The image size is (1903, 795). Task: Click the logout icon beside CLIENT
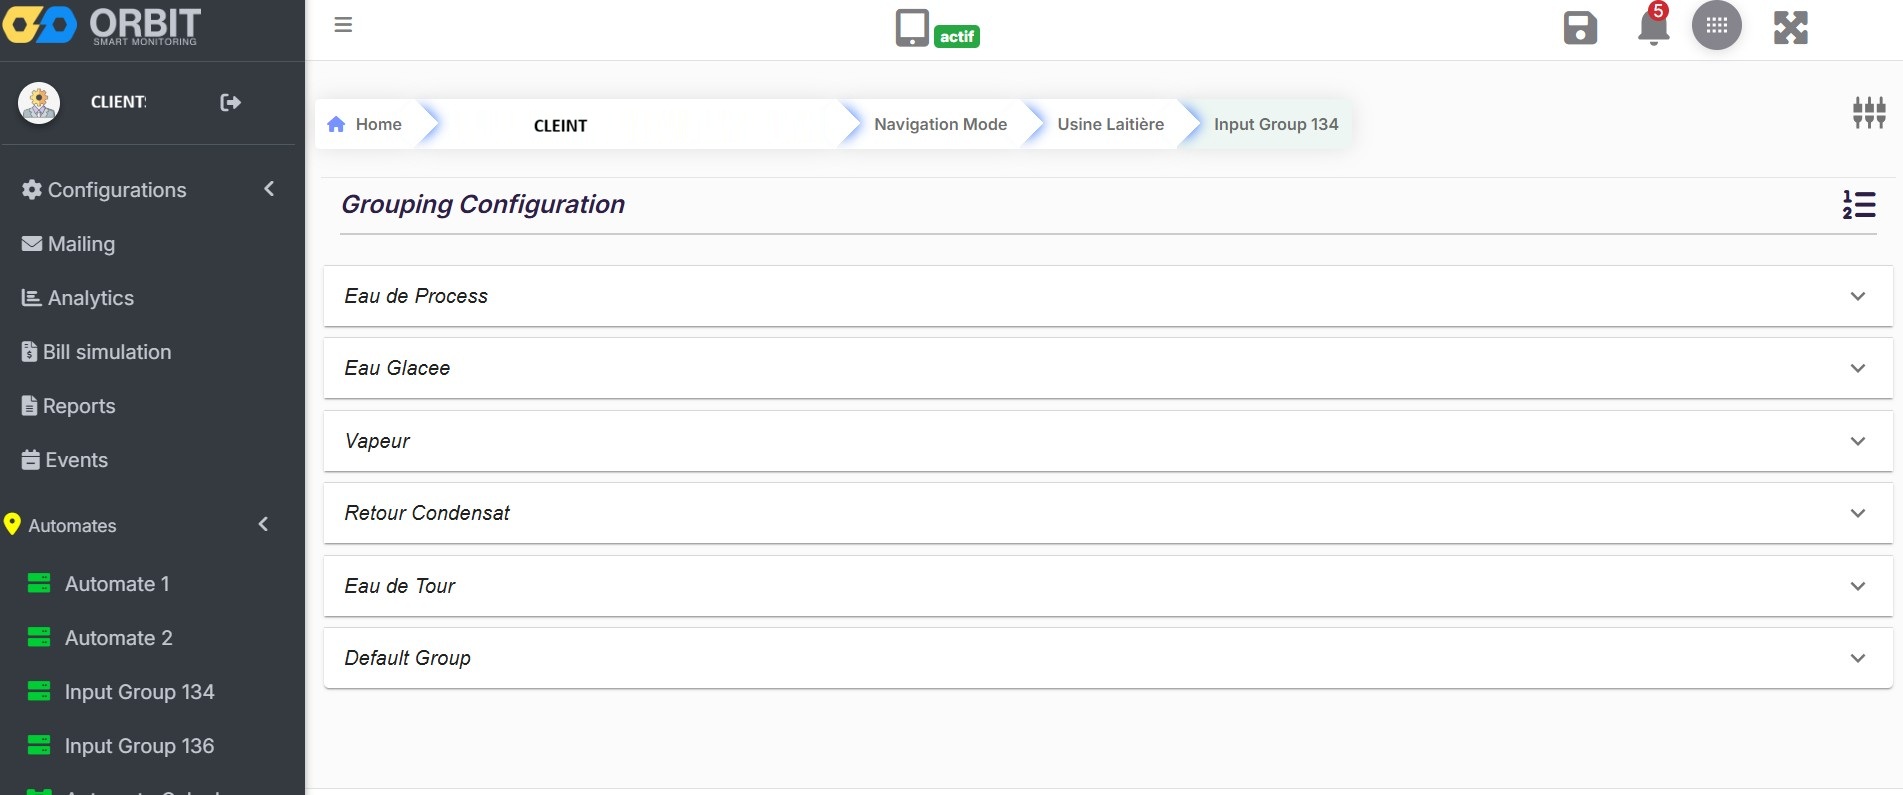coord(230,102)
